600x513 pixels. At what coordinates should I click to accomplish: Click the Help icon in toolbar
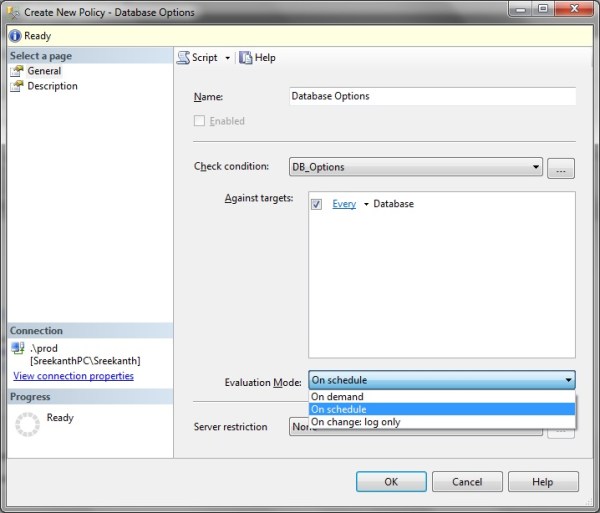246,58
